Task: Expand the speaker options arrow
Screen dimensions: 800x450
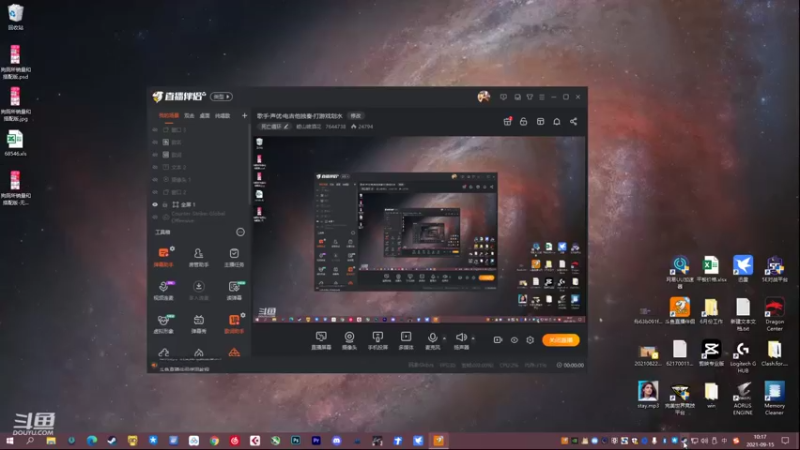Action: click(473, 338)
